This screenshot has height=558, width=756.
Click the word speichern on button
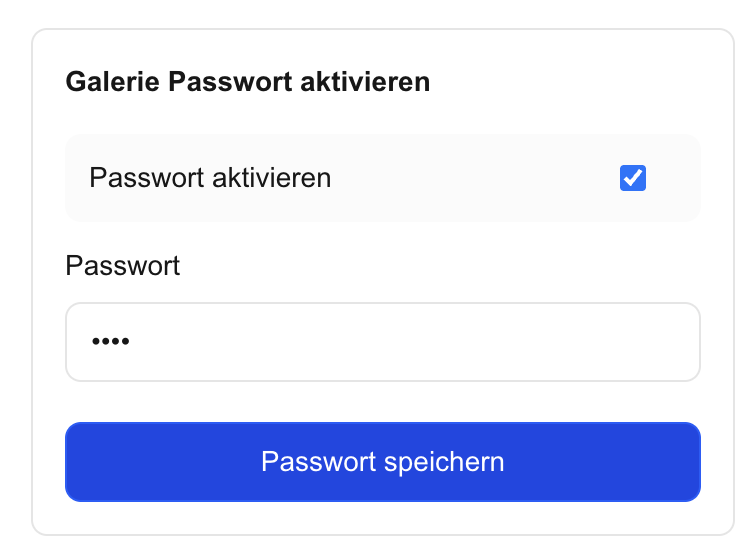(x=444, y=462)
